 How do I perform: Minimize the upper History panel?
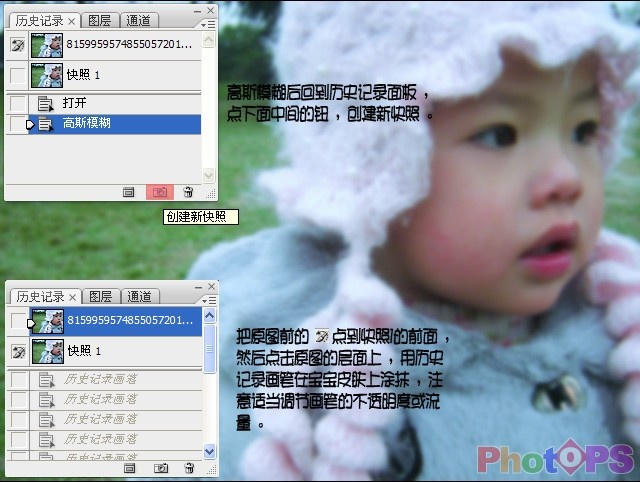click(198, 11)
